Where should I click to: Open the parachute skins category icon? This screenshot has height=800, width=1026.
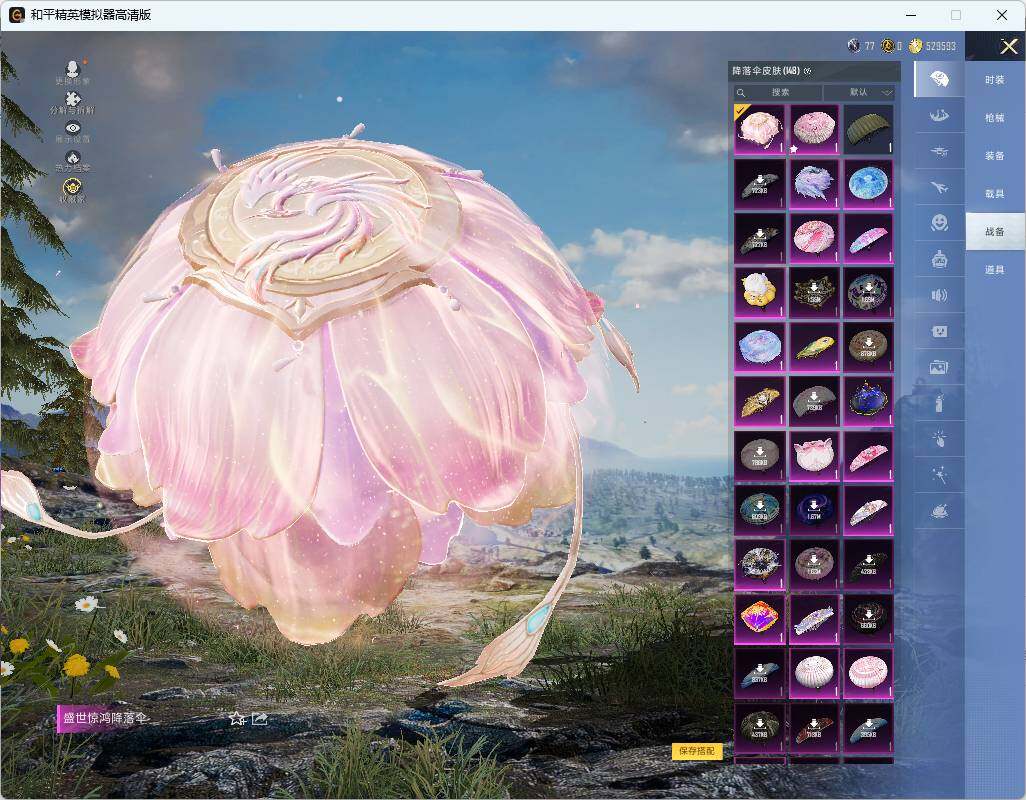click(x=939, y=79)
